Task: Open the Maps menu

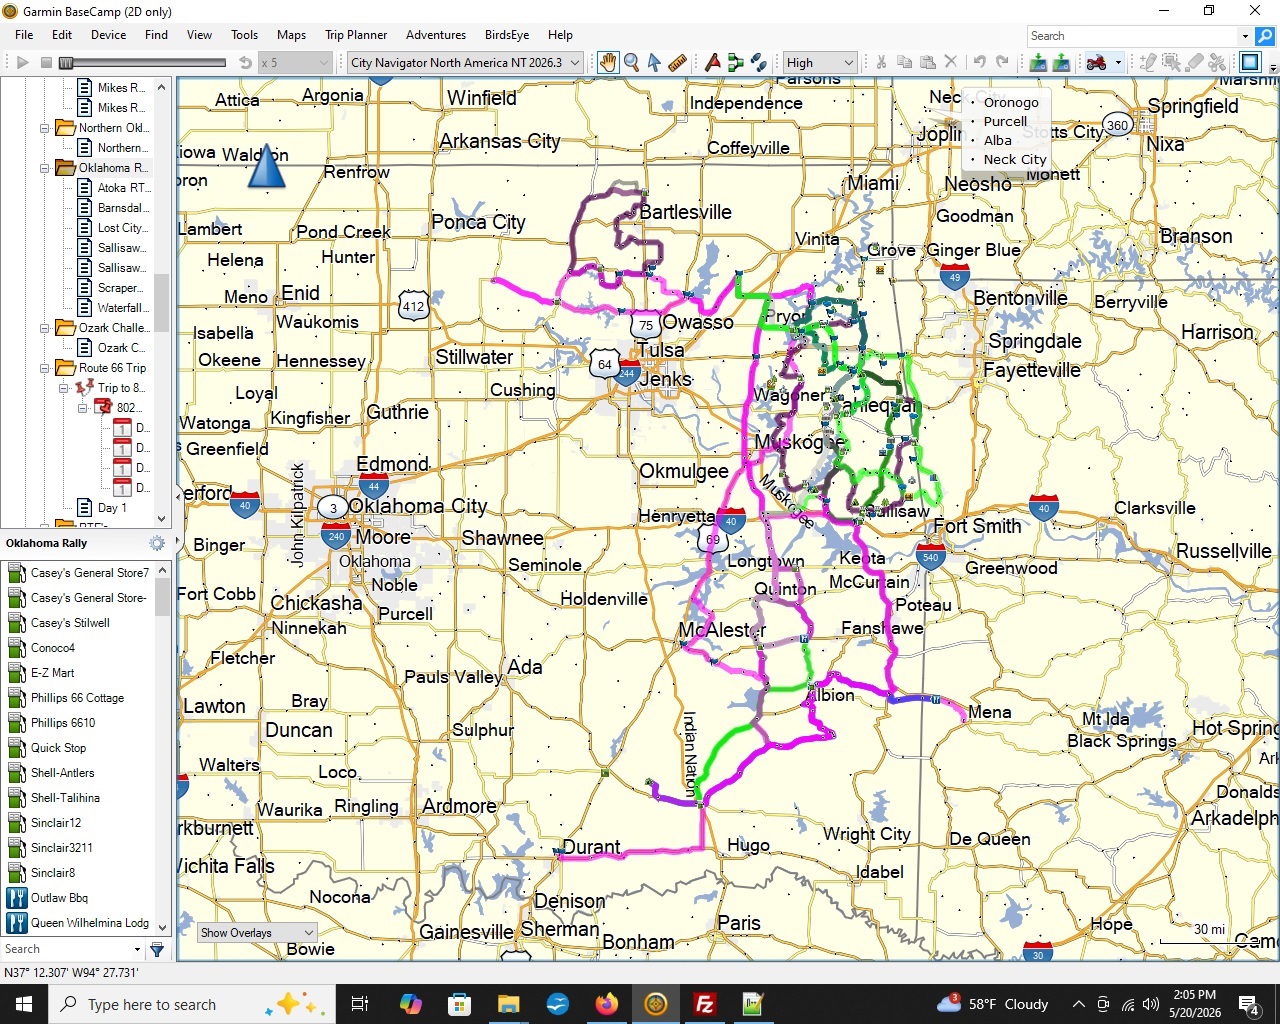Action: coord(291,34)
